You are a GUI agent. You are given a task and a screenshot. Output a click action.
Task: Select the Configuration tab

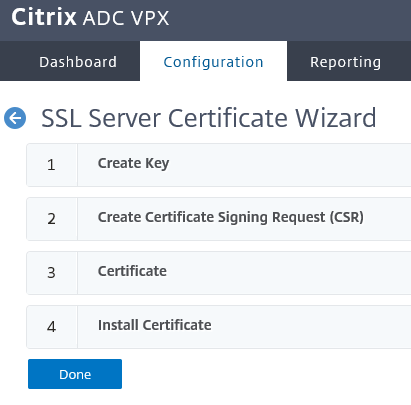coord(213,62)
